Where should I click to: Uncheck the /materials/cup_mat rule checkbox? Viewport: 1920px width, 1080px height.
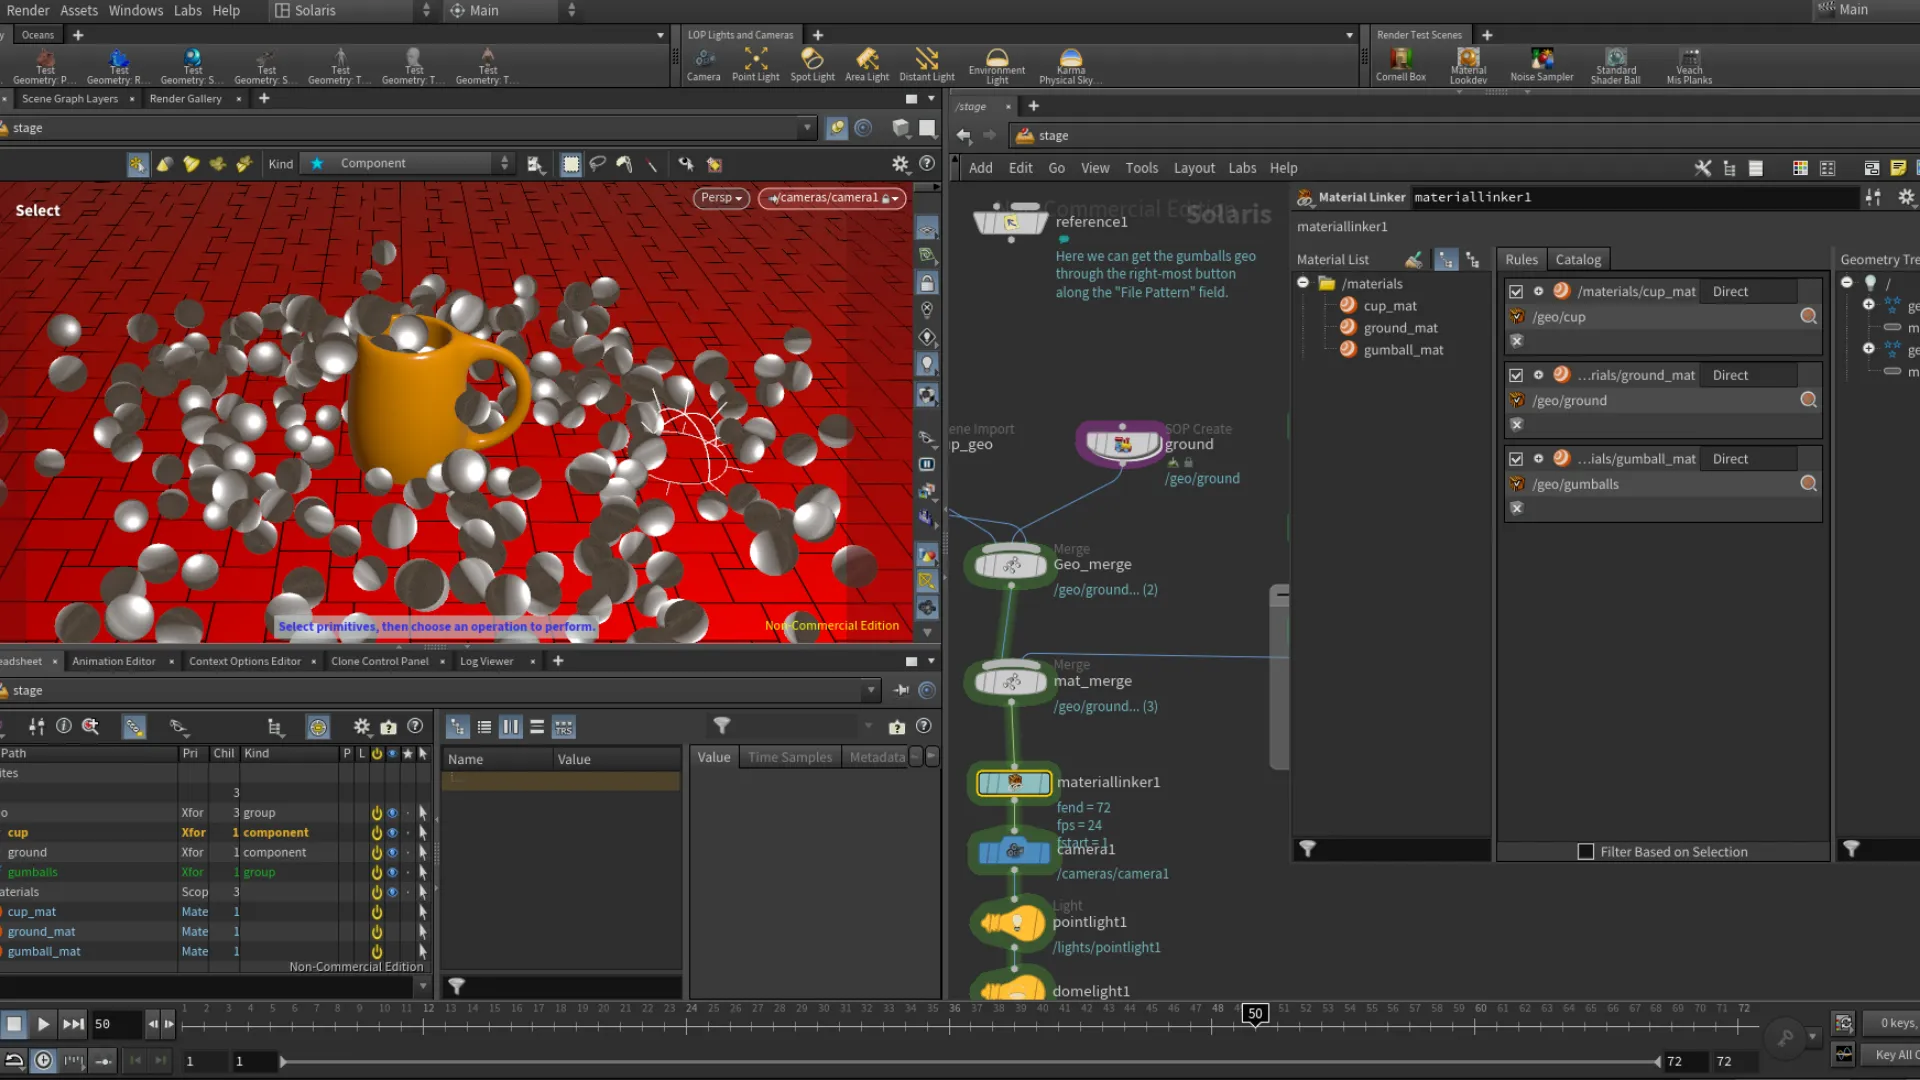tap(1516, 292)
